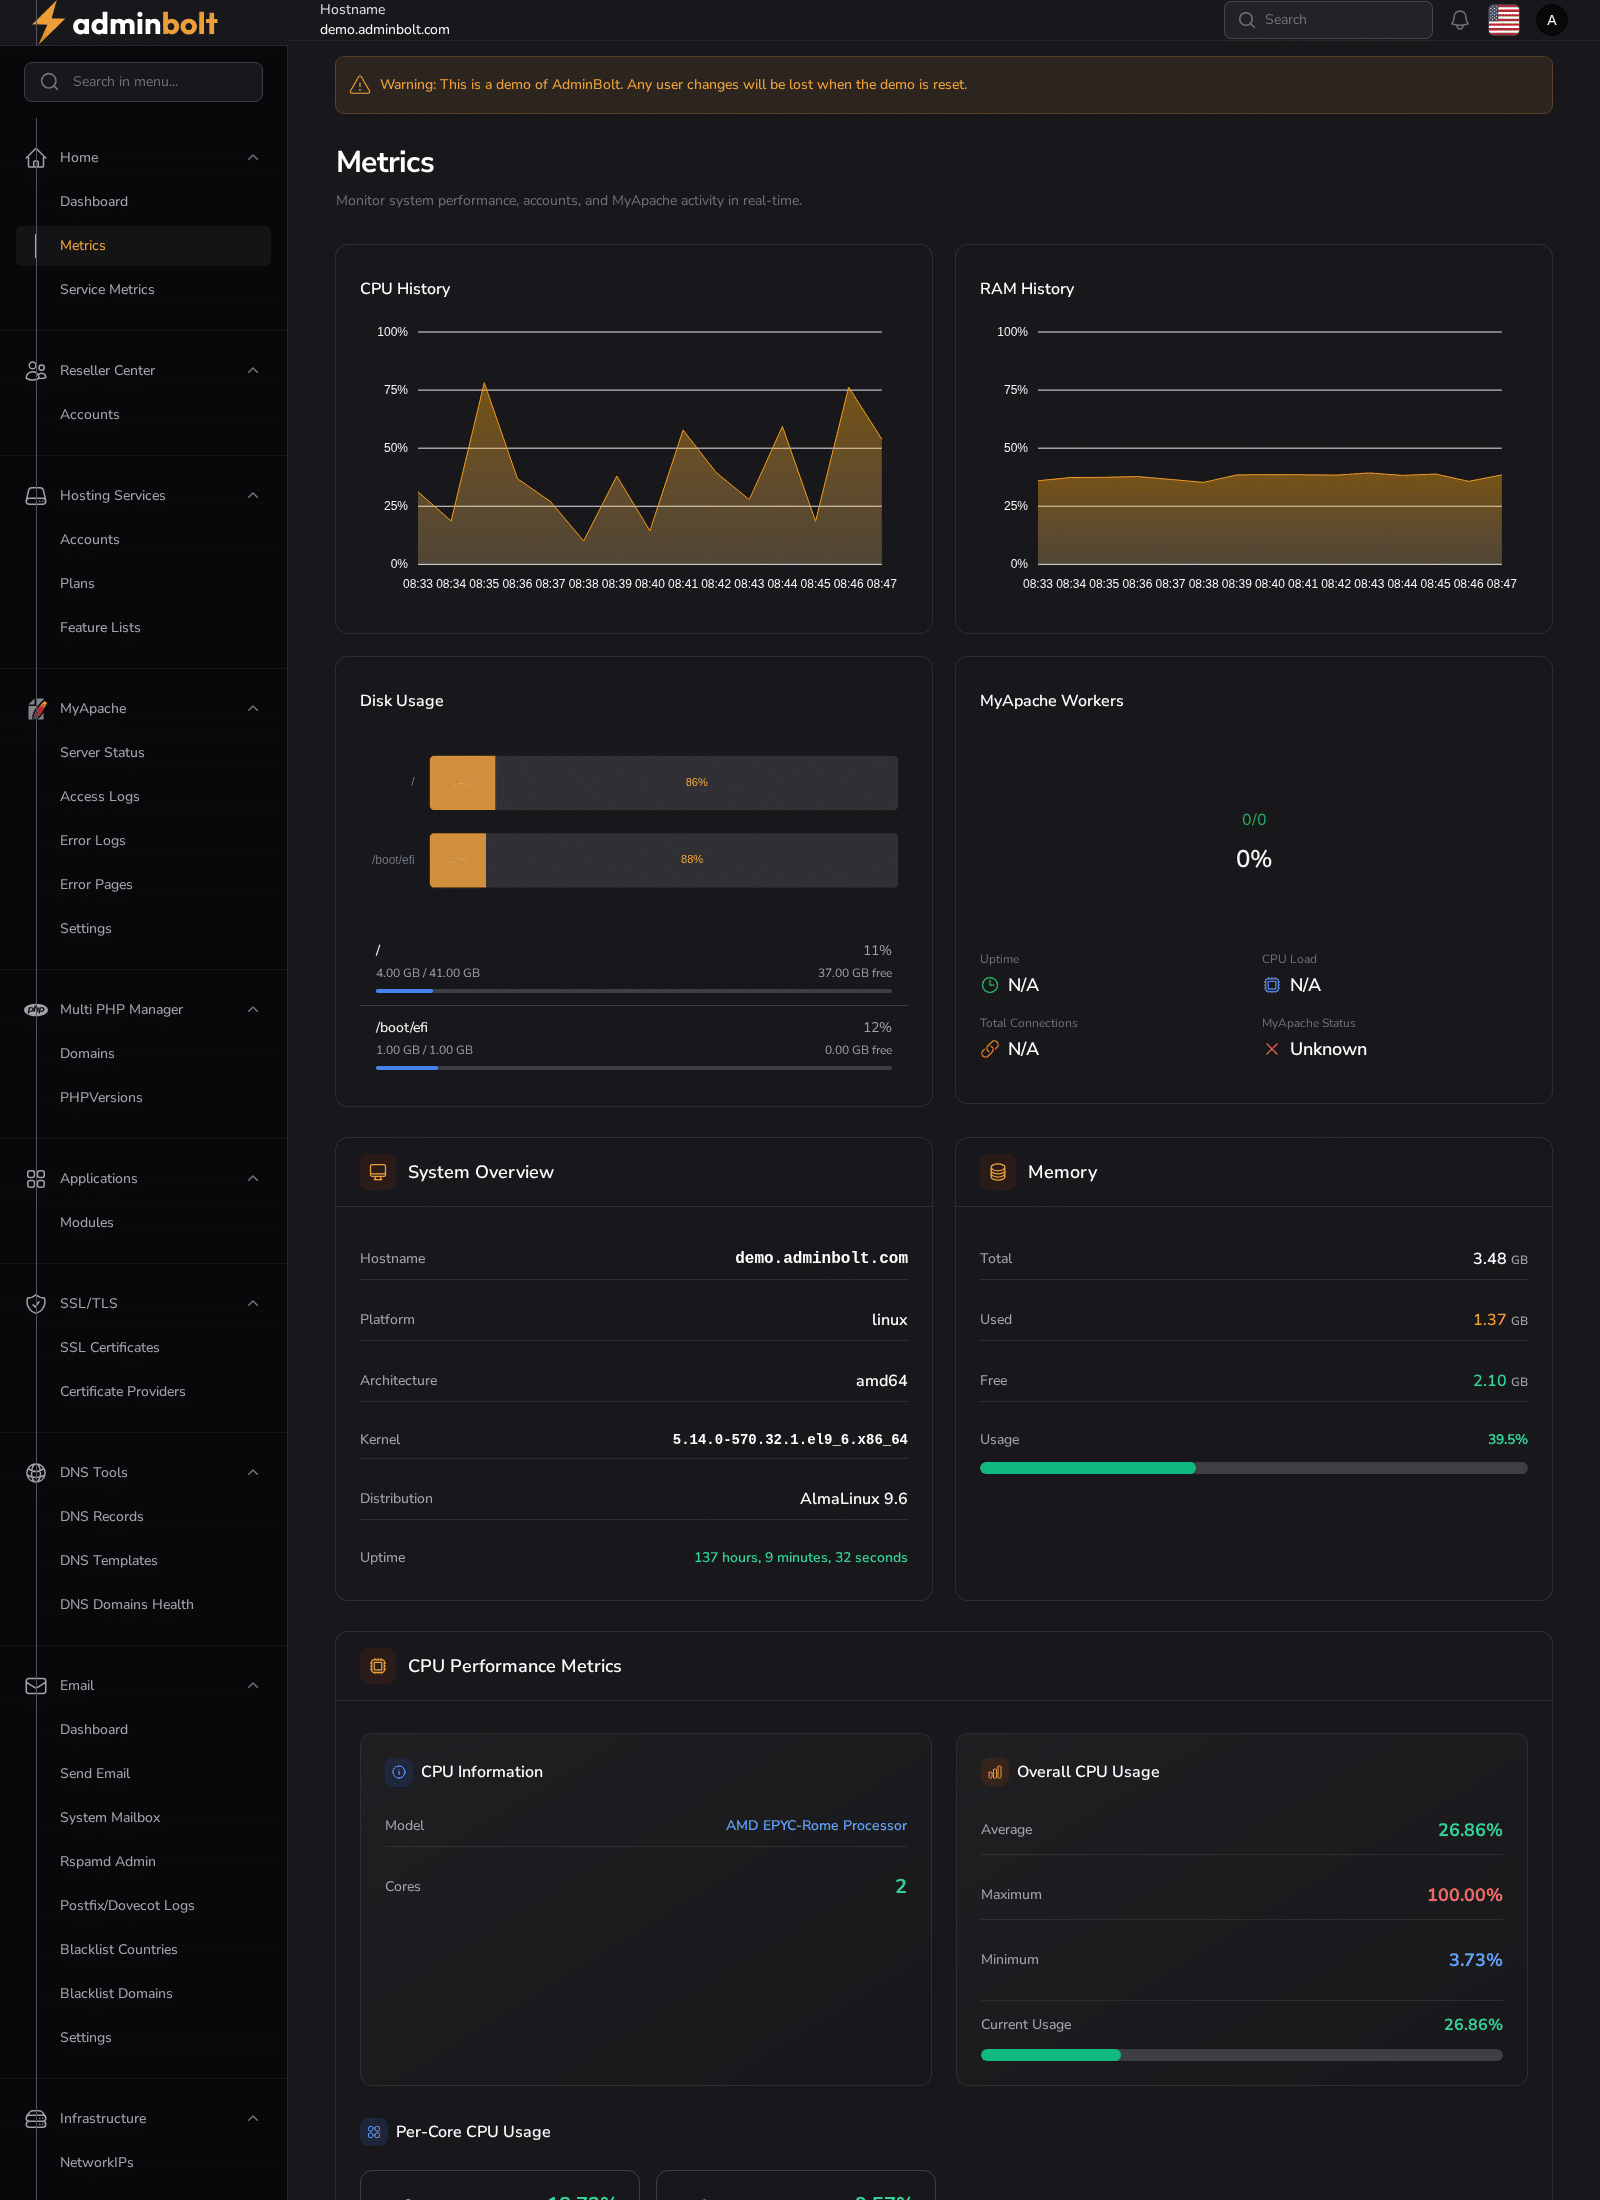Click the Memory Usage progress bar
Screen dimensions: 1600x2200
[1254, 1468]
